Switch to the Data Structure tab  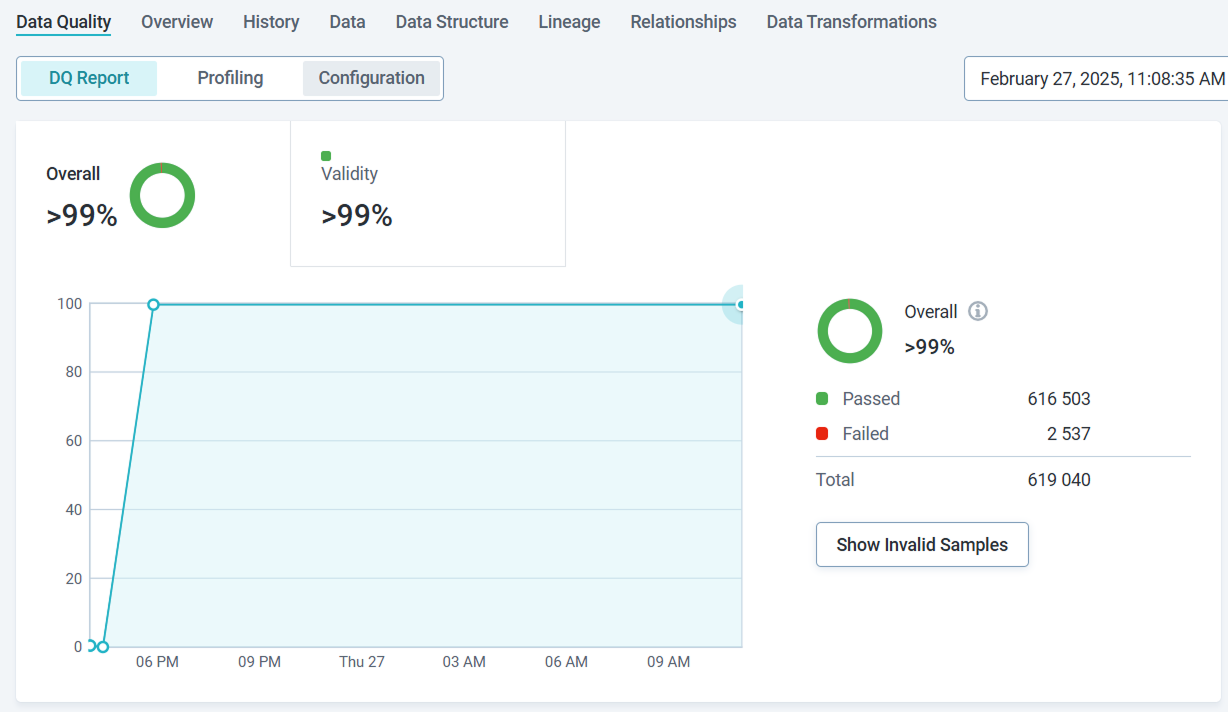[x=451, y=22]
